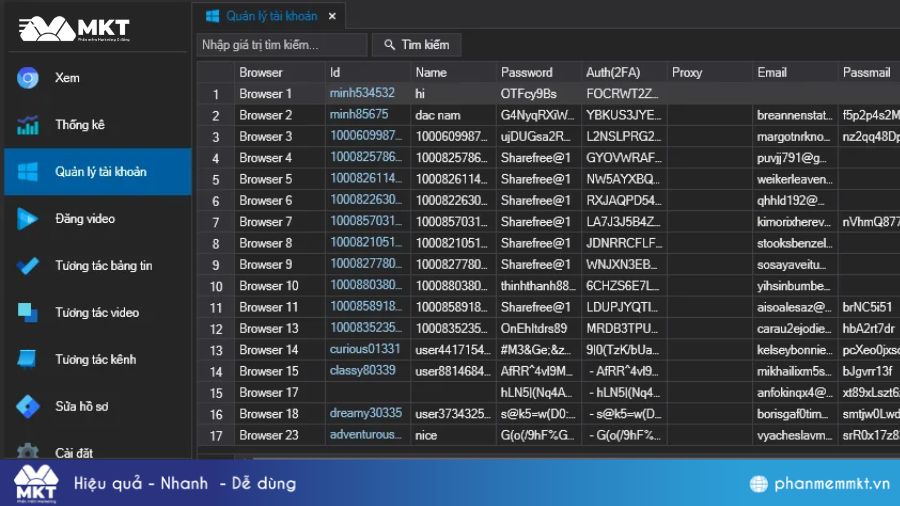Click the Tìm kiếm search button
The height and width of the screenshot is (506, 900).
[417, 45]
